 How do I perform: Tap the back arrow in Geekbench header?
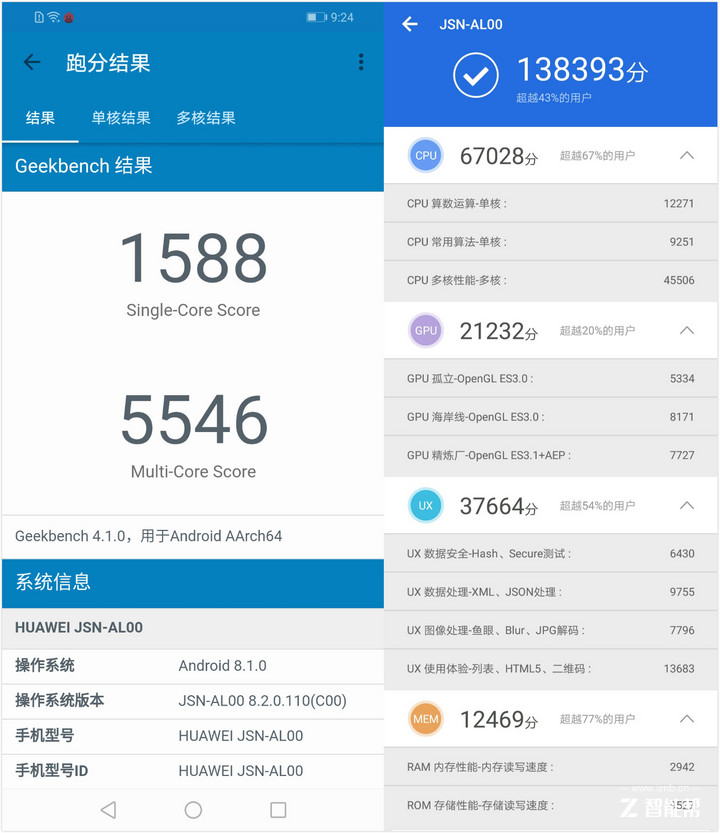pyautogui.click(x=32, y=63)
